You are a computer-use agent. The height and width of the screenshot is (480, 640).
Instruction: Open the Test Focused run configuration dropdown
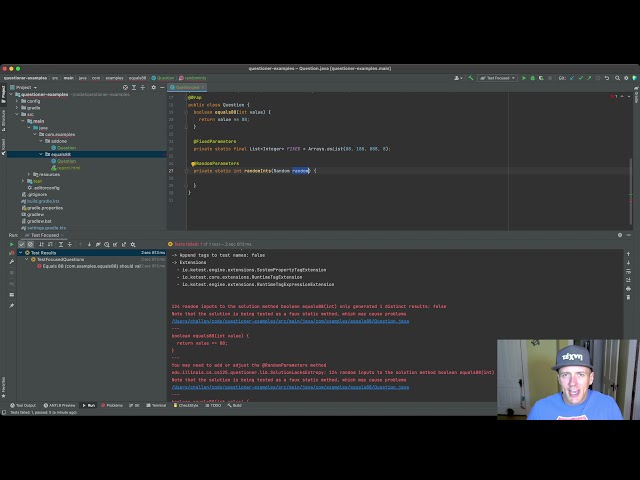[498, 78]
